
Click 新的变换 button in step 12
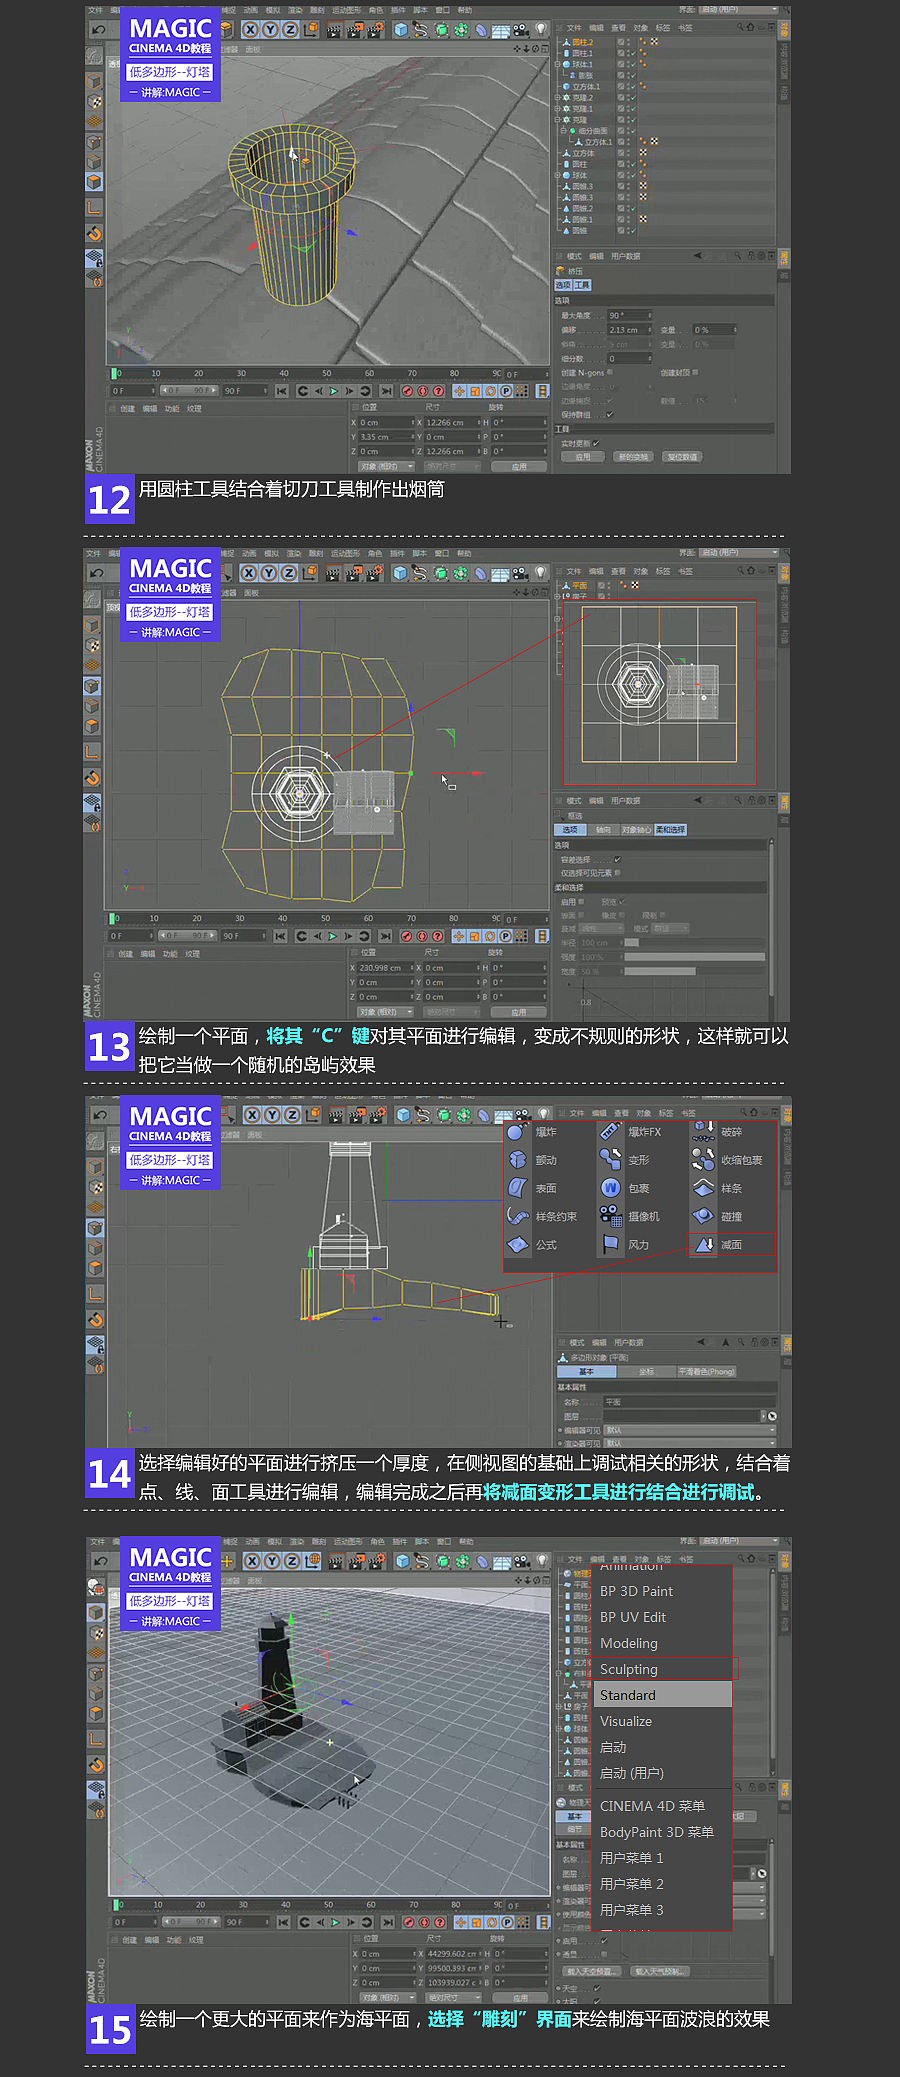click(633, 457)
